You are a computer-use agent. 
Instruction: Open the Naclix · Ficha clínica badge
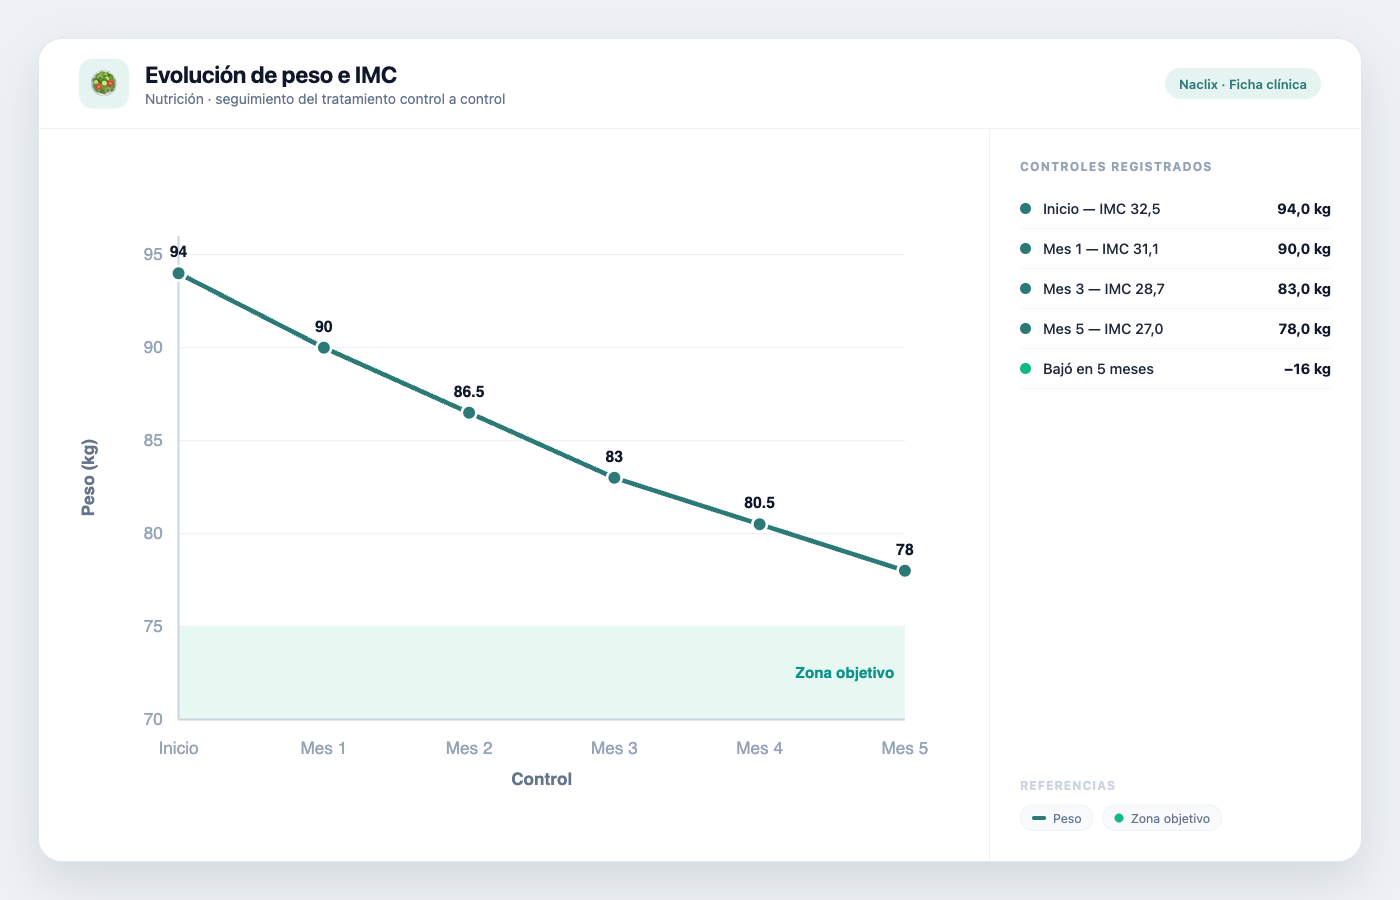pyautogui.click(x=1242, y=84)
